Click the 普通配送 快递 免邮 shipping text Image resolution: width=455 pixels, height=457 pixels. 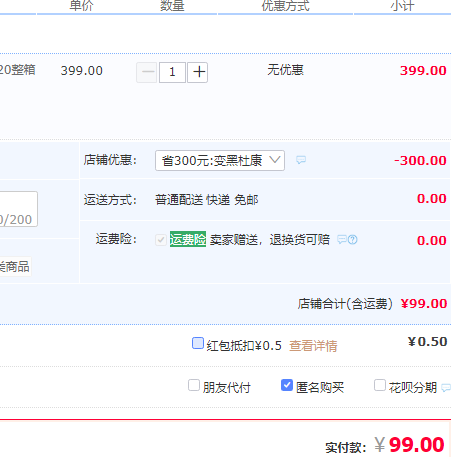207,200
